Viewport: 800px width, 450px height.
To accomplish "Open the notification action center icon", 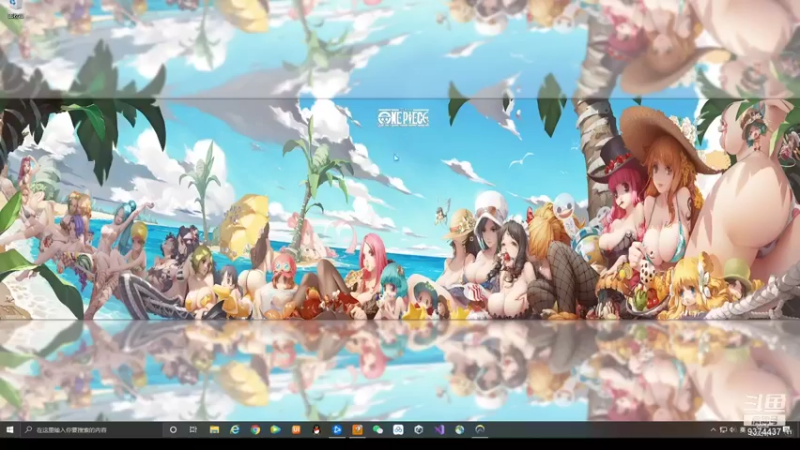I will (788, 430).
